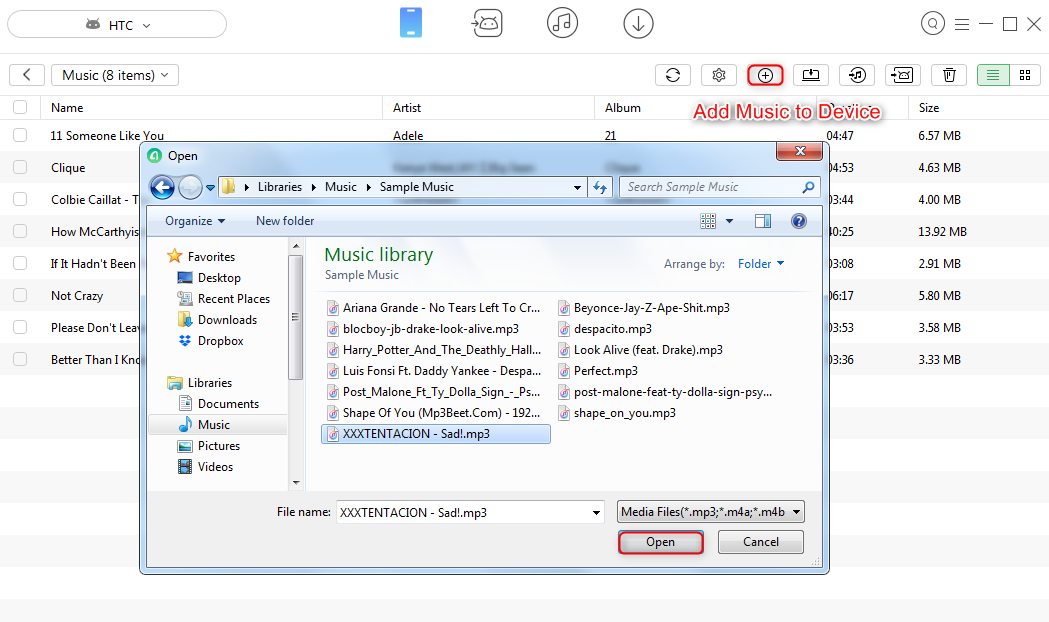The image size is (1049, 622).
Task: Switch to grid view
Action: pos(1025,75)
